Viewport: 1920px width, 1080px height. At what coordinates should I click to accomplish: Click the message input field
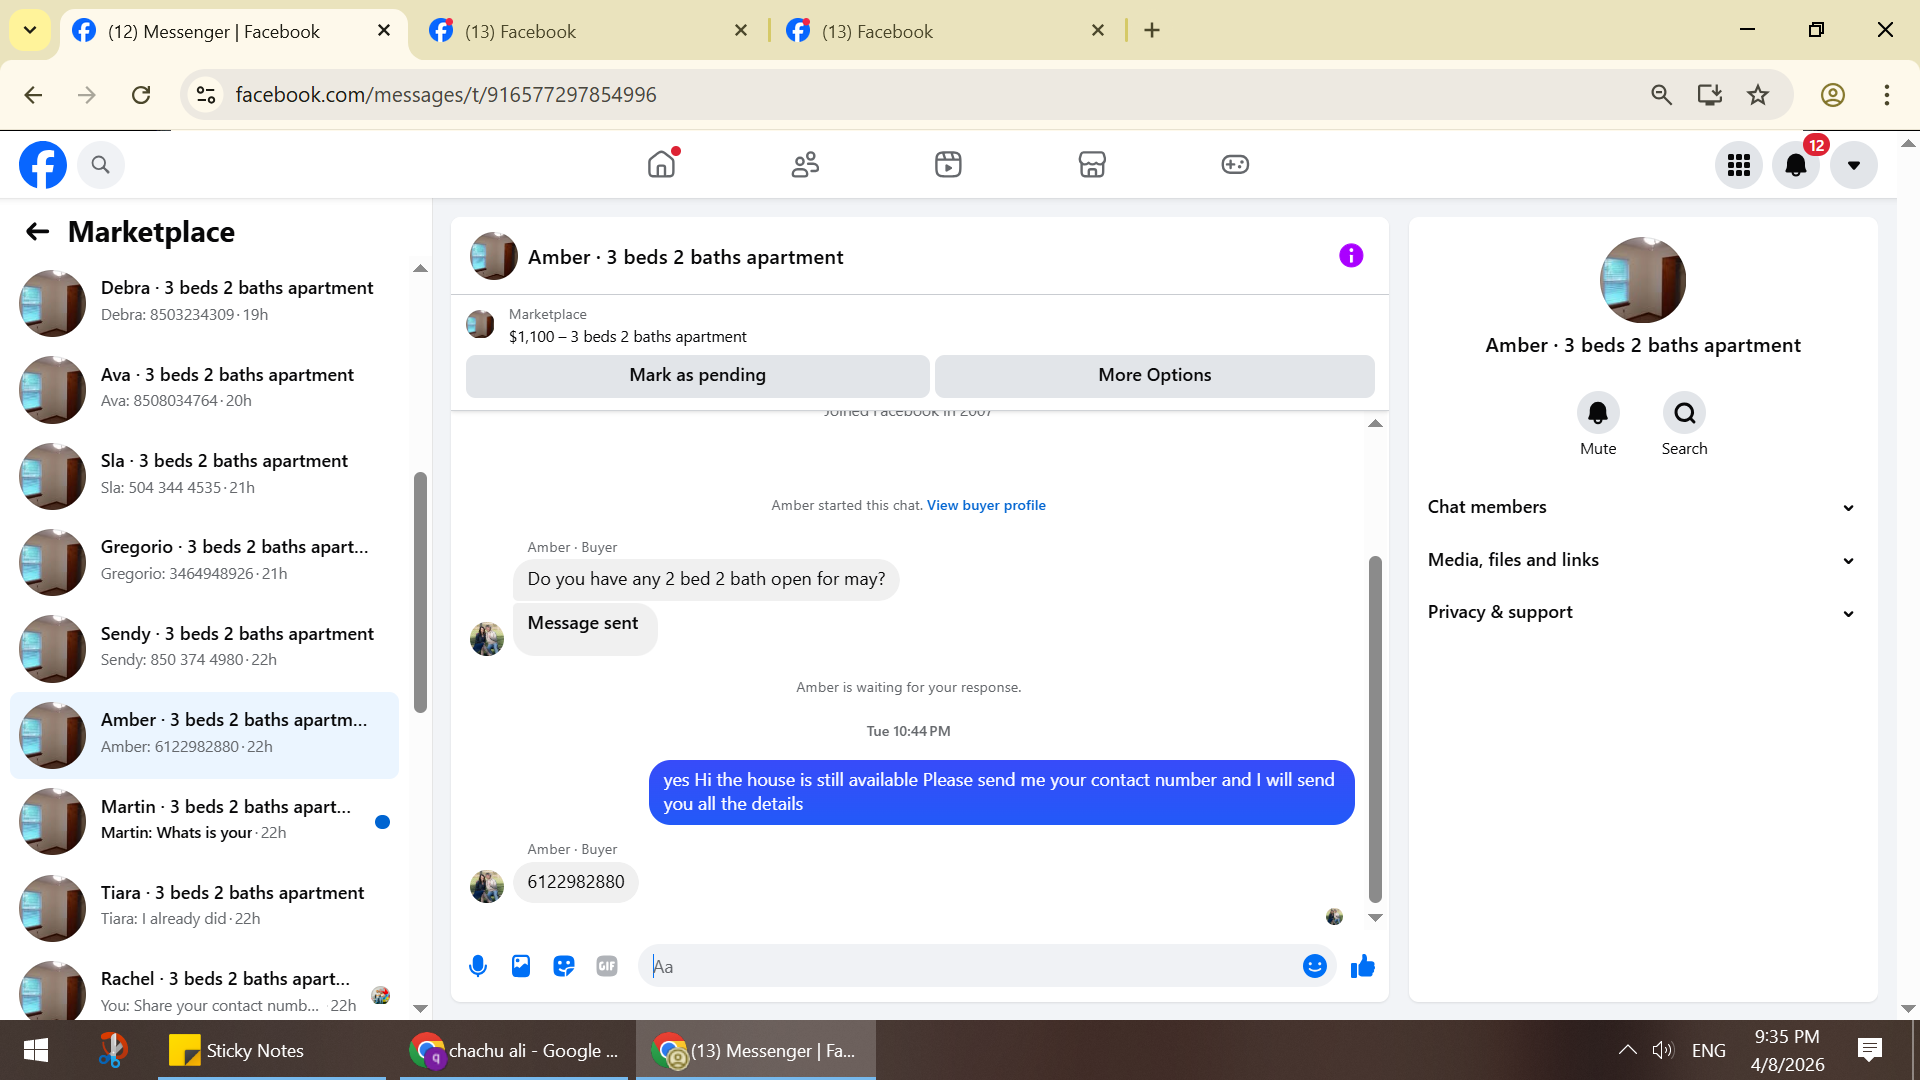[x=970, y=966]
